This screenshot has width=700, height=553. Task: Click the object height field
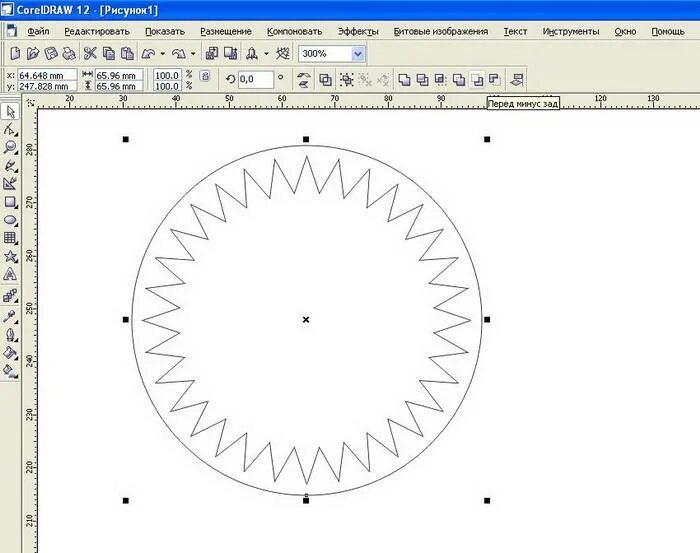click(119, 86)
